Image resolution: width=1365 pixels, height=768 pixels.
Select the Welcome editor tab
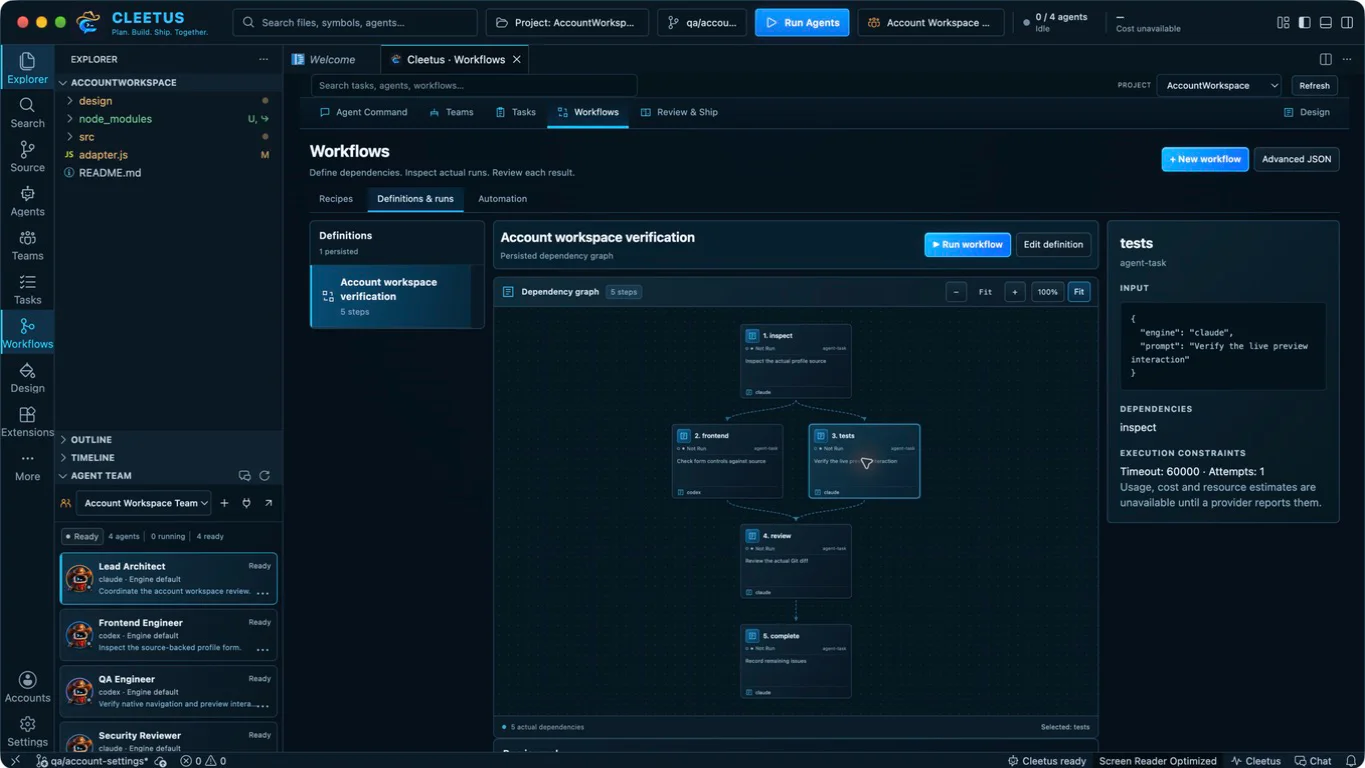tap(332, 59)
